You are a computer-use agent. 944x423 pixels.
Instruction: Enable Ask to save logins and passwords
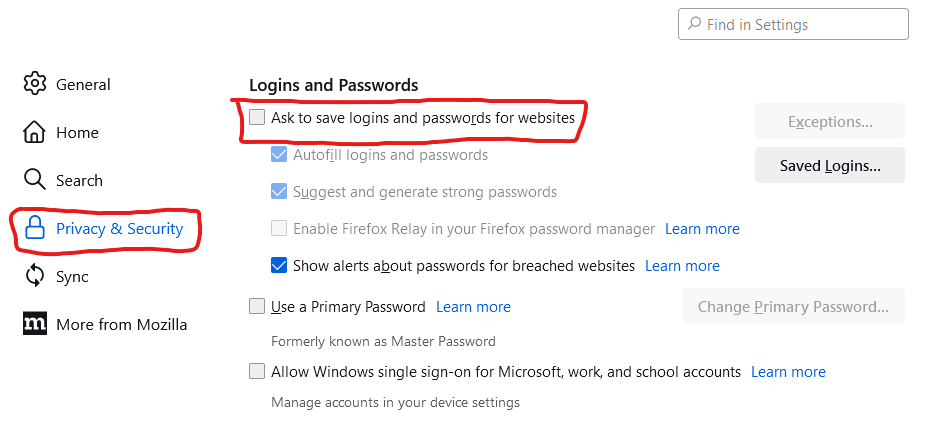point(257,117)
